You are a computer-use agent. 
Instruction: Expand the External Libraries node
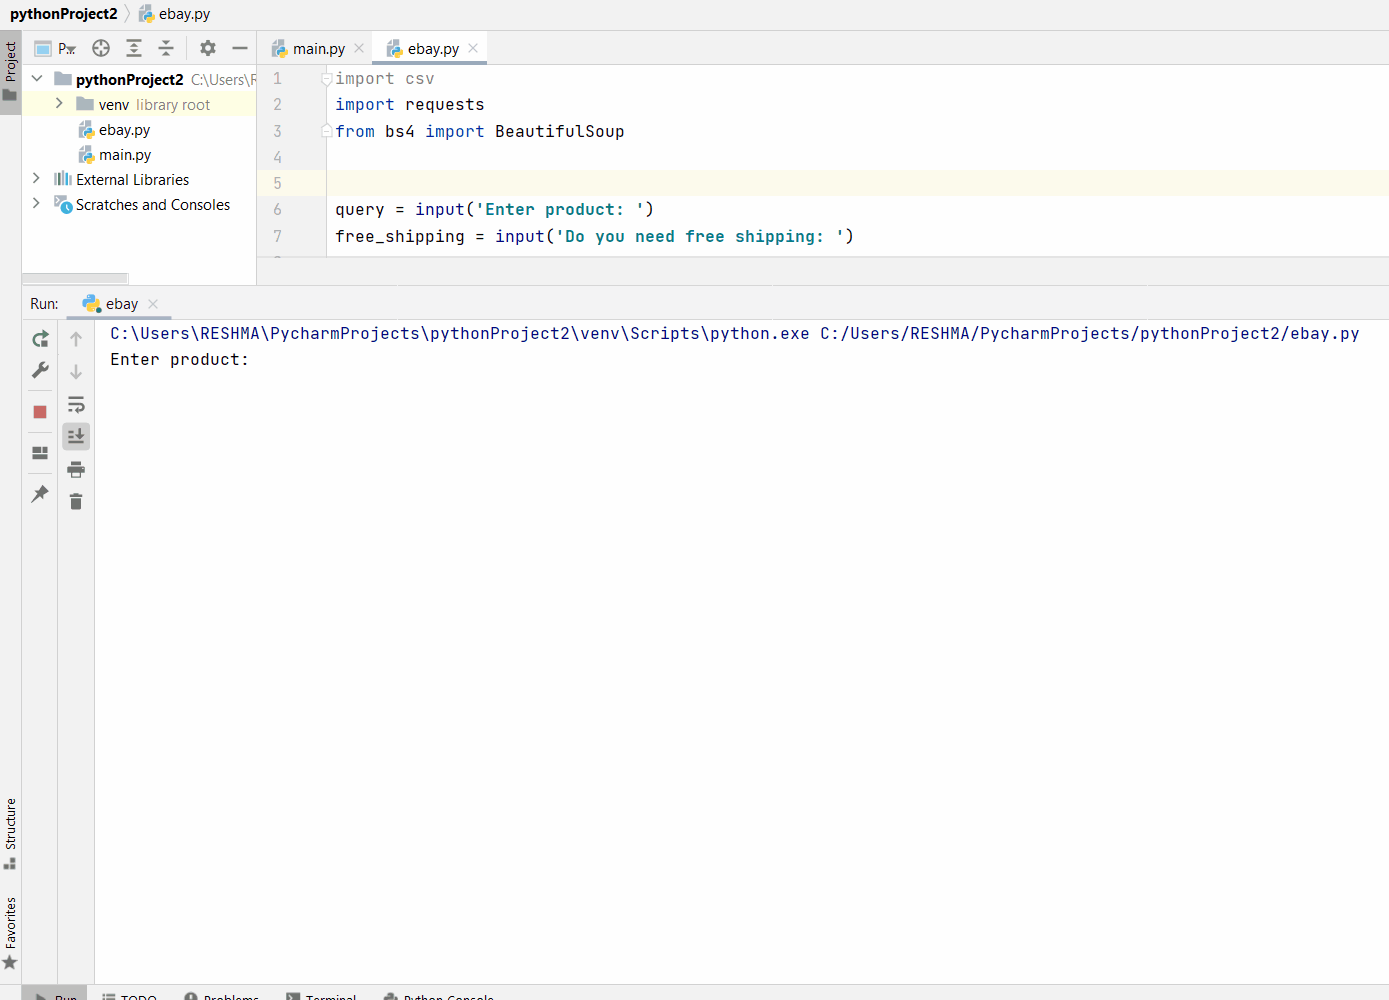tap(36, 179)
